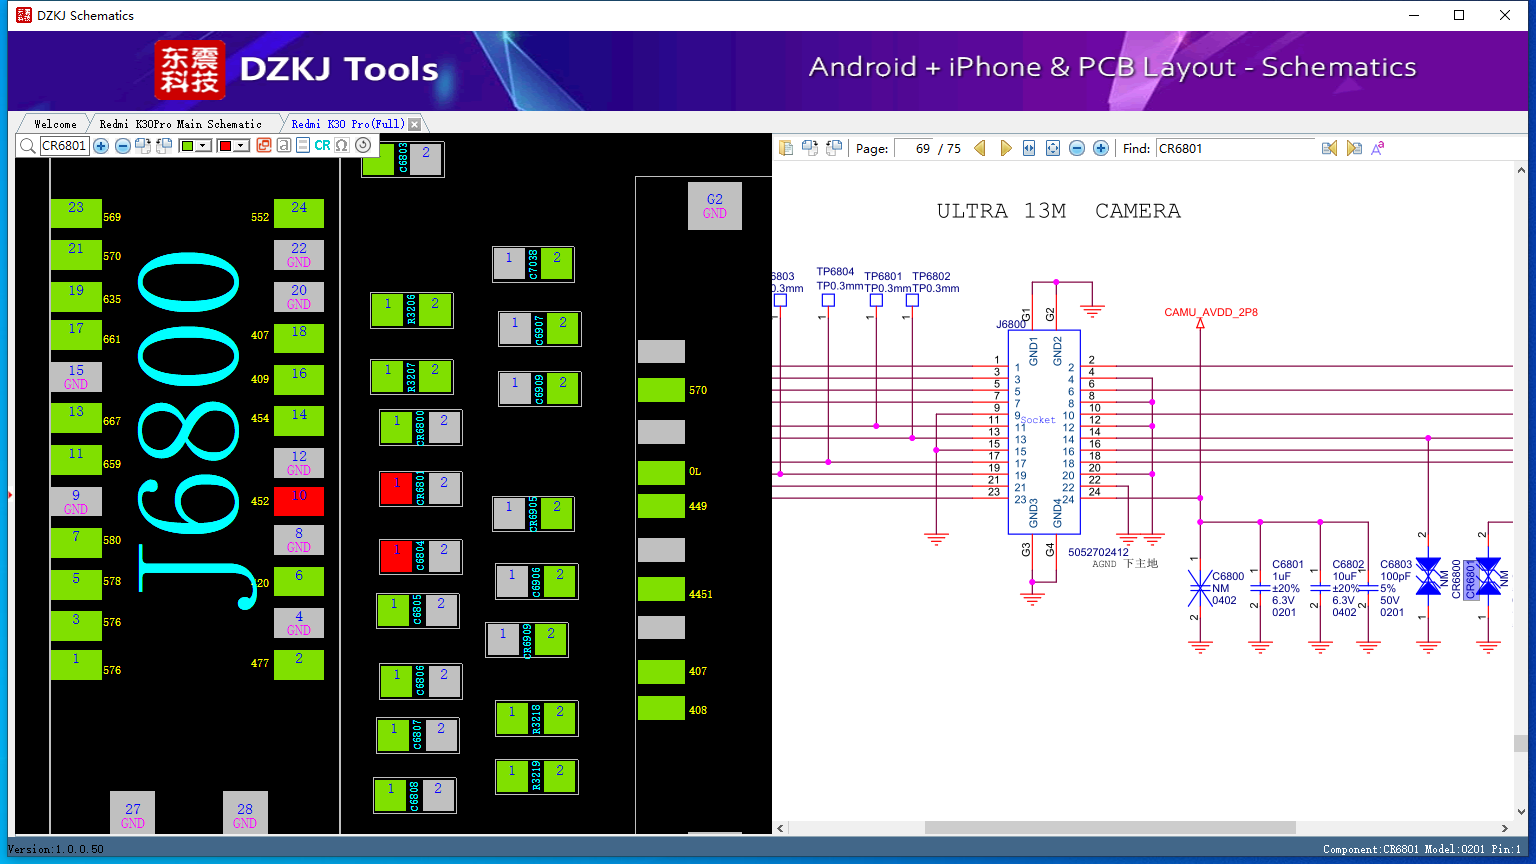1536x864 pixels.
Task: Click the ULTRA 13M CAMERA heading
Action: (x=1059, y=211)
